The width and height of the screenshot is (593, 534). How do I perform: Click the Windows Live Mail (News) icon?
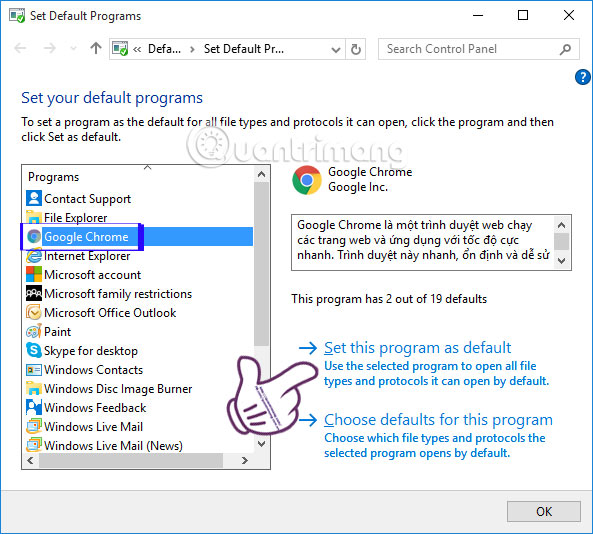[34, 445]
